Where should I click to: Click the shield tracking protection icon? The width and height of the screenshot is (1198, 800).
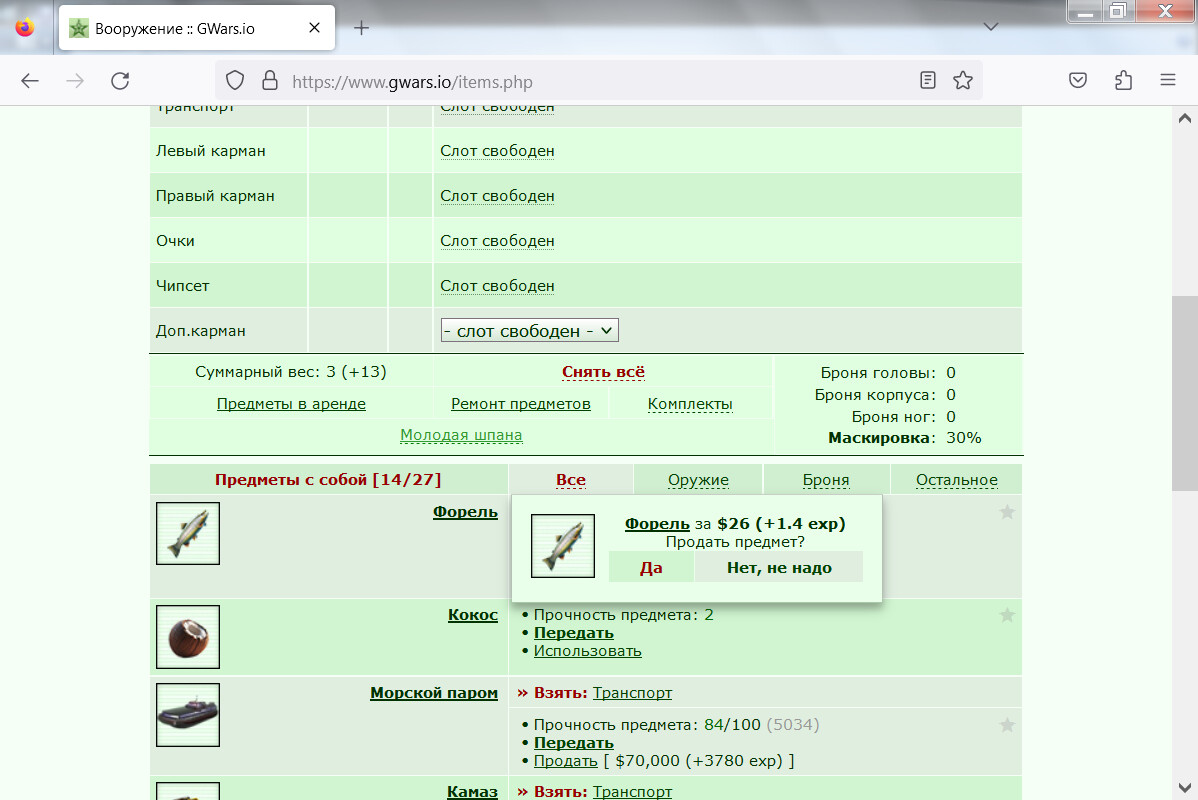coord(235,80)
